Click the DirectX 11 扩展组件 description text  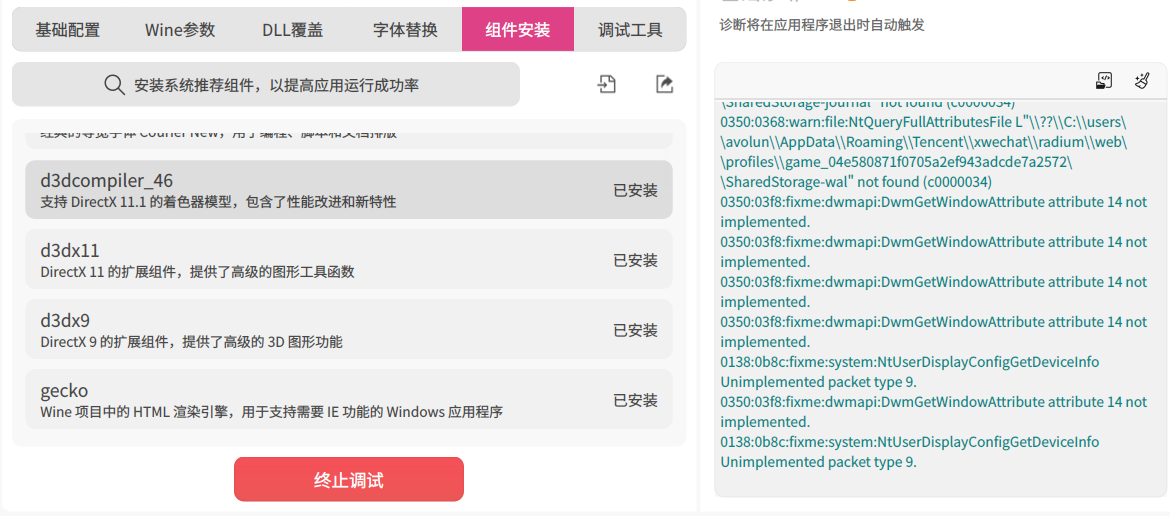coord(198,272)
